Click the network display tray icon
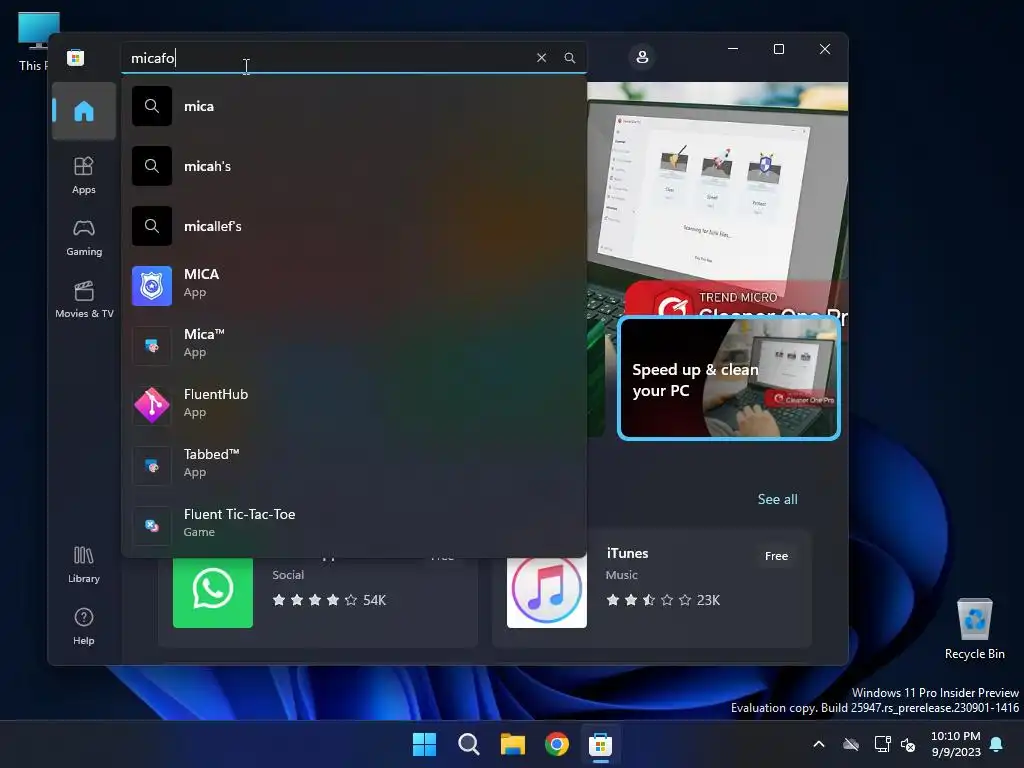 (x=882, y=744)
